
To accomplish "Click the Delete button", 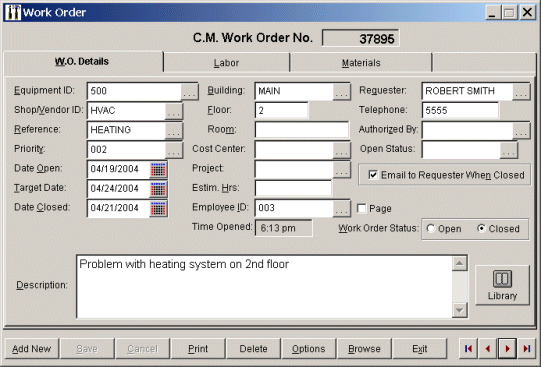I will point(254,349).
